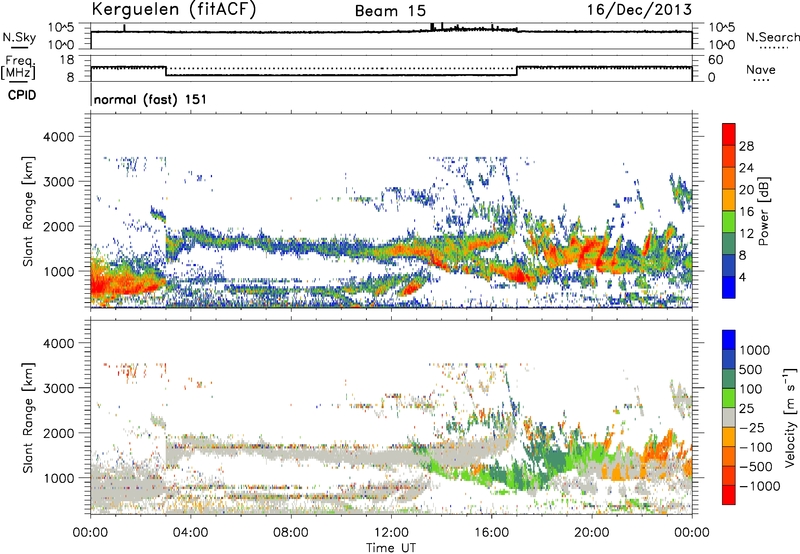Click the 'Freq. [MHz]' axis label
This screenshot has width=800, height=554.
tap(19, 68)
